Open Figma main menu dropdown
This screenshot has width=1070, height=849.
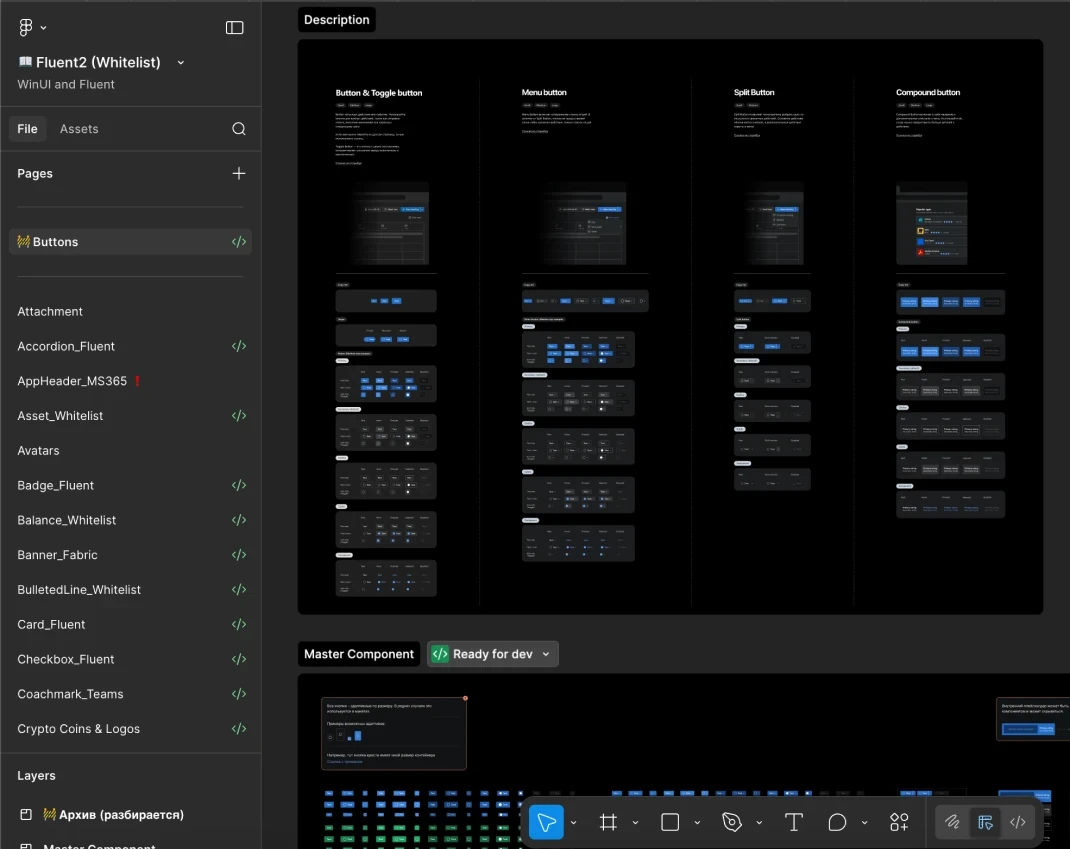click(x=33, y=28)
